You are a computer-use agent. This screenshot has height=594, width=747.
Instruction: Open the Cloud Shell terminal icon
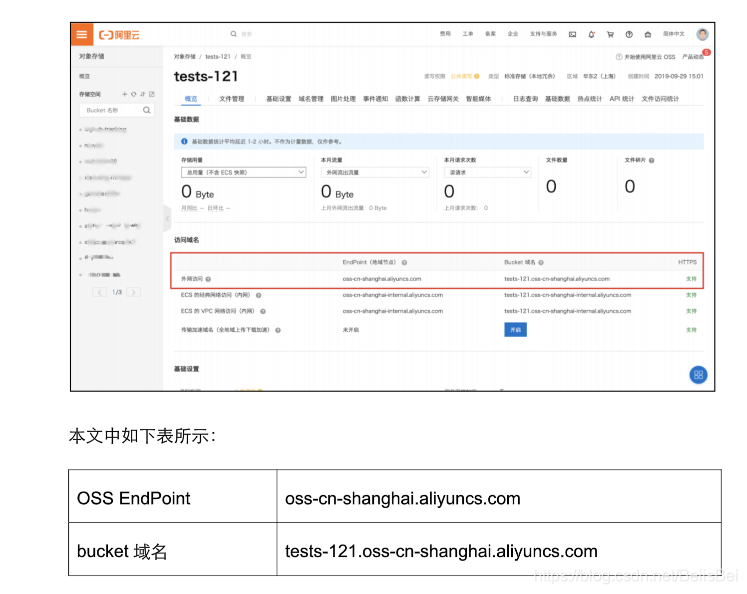point(573,34)
